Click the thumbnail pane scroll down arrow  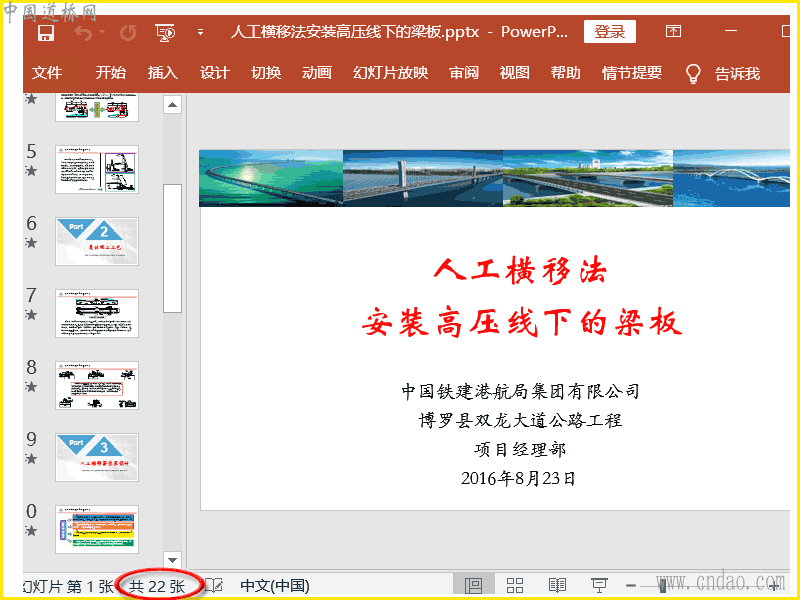(172, 560)
